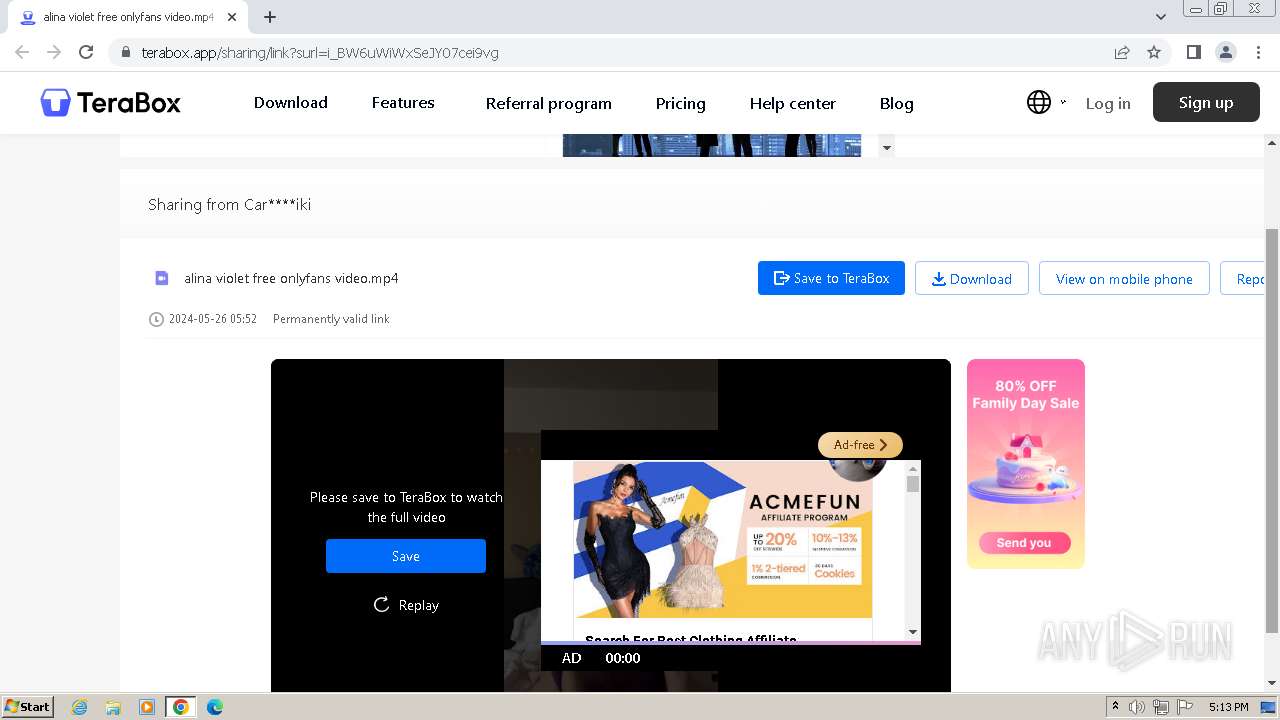Click the Sign up button
The image size is (1280, 720).
click(1206, 102)
